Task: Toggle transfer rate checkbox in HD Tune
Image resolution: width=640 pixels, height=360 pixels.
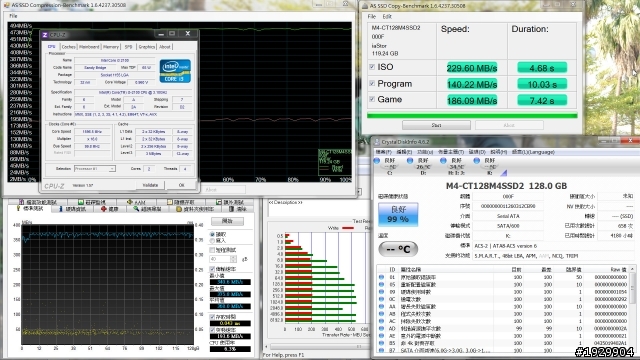Action: pos(212,269)
